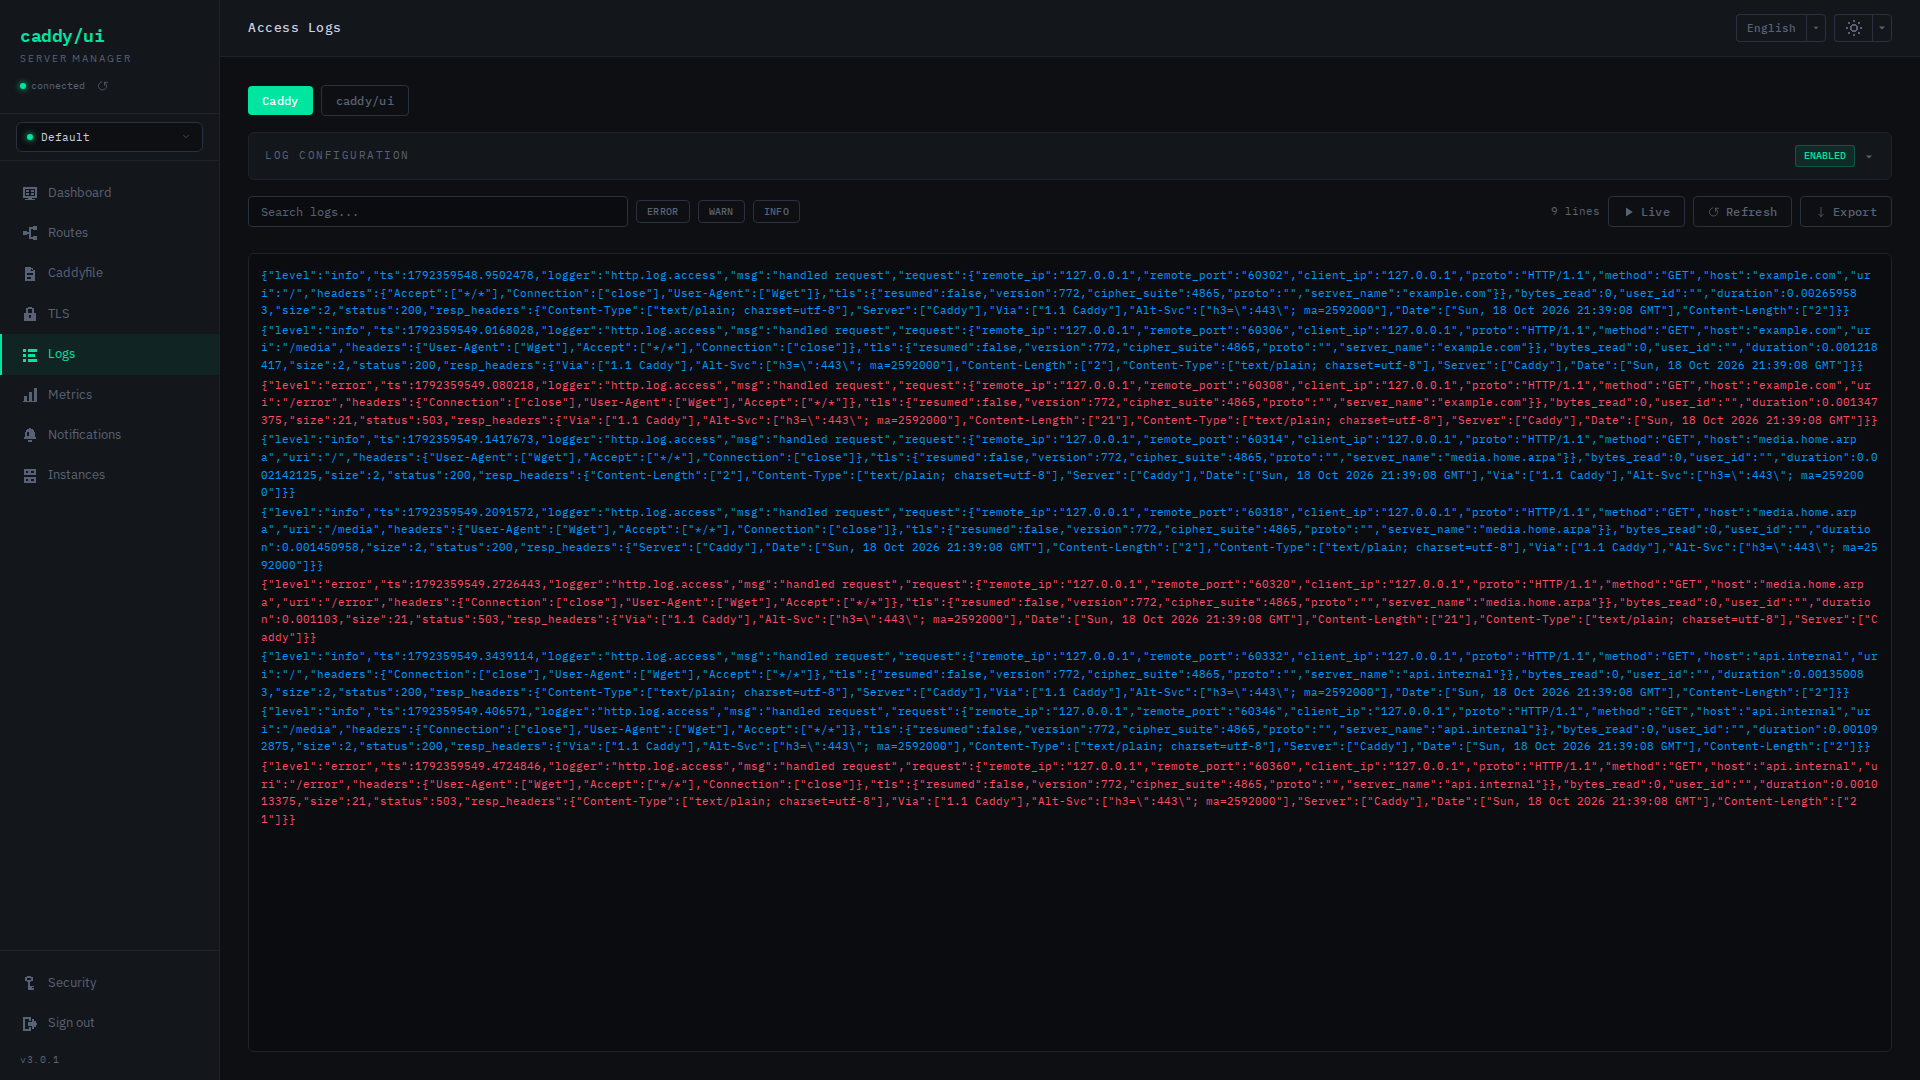
Task: Switch to the Caddy log tab
Action: tap(280, 101)
